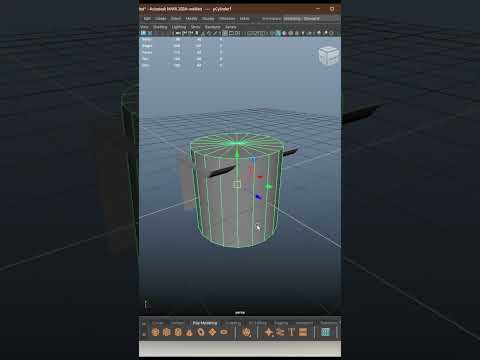Create a polygon torus from the shelf
Screen dimensions: 480x360
[x=201, y=332]
